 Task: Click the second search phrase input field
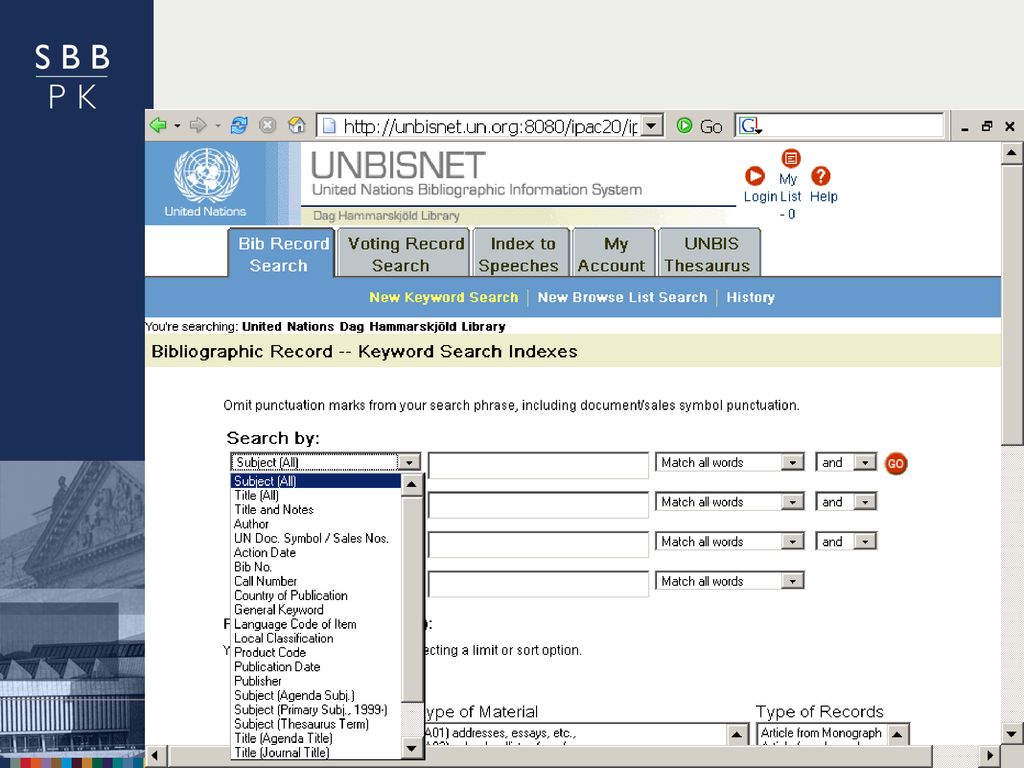point(538,505)
